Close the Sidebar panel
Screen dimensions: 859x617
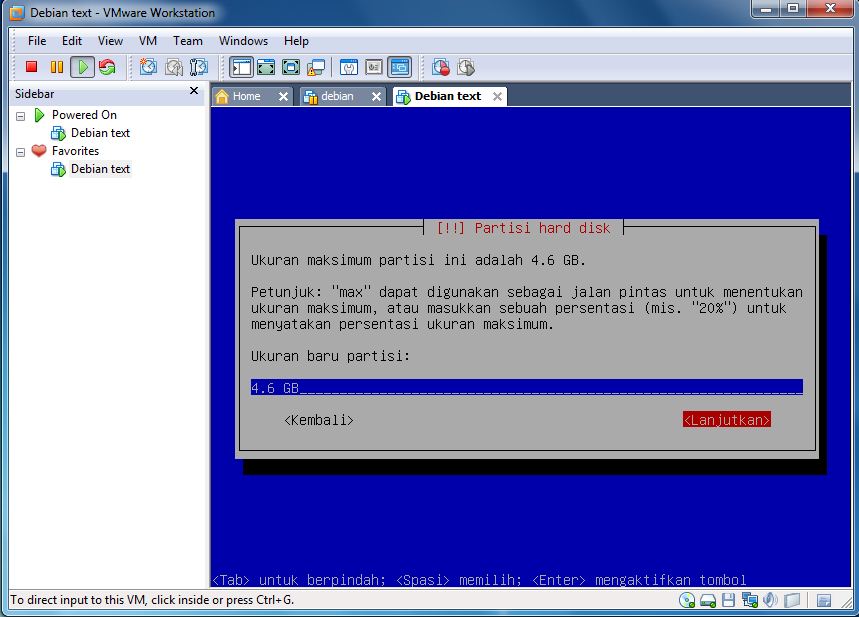coord(194,91)
